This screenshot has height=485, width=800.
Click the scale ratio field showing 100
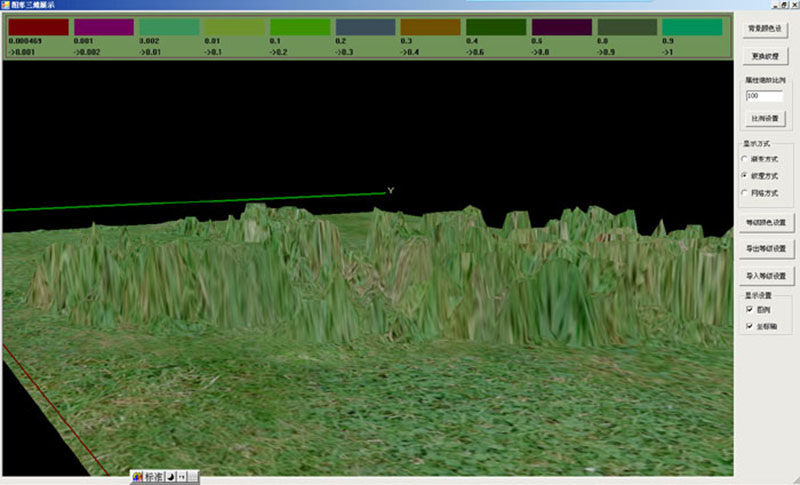point(764,96)
